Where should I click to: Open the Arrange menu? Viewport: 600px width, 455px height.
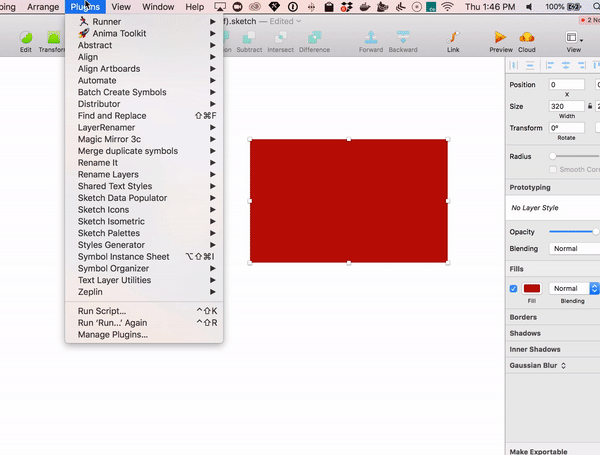coord(43,7)
